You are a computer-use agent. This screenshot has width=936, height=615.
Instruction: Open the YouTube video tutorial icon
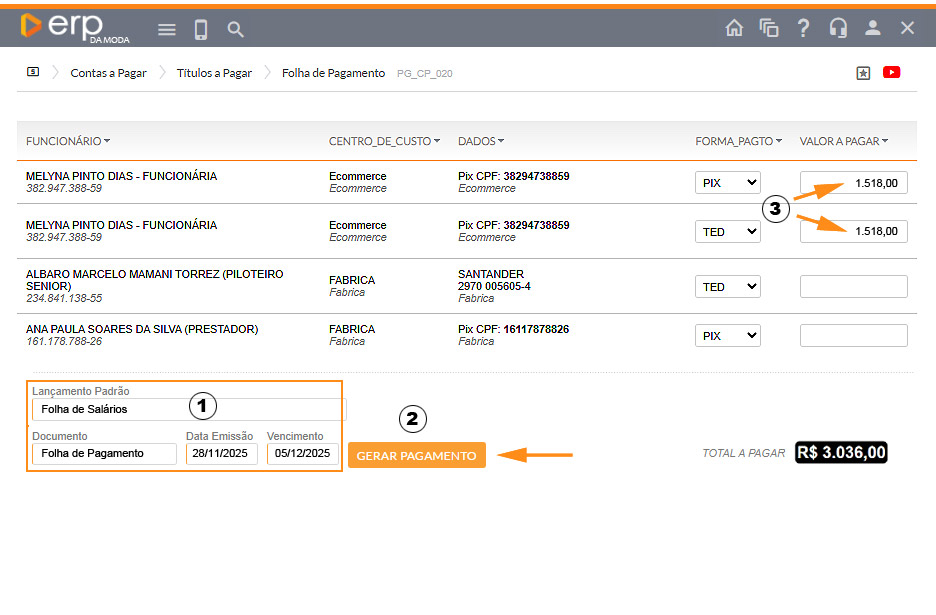point(891,72)
